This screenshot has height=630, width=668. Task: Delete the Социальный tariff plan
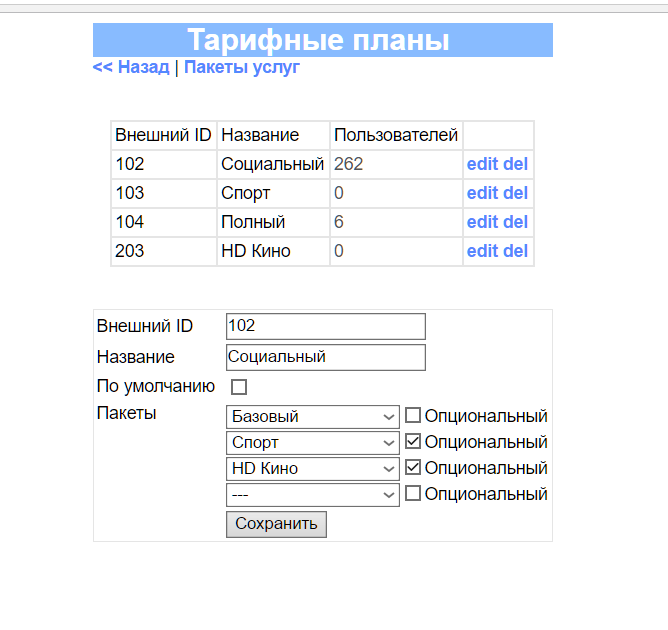[516, 164]
